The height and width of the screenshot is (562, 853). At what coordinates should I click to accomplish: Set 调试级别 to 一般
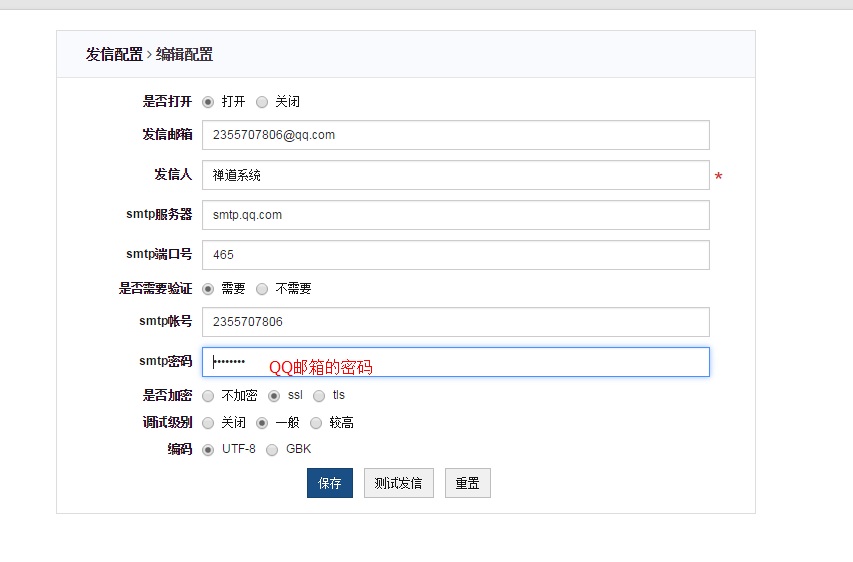262,423
